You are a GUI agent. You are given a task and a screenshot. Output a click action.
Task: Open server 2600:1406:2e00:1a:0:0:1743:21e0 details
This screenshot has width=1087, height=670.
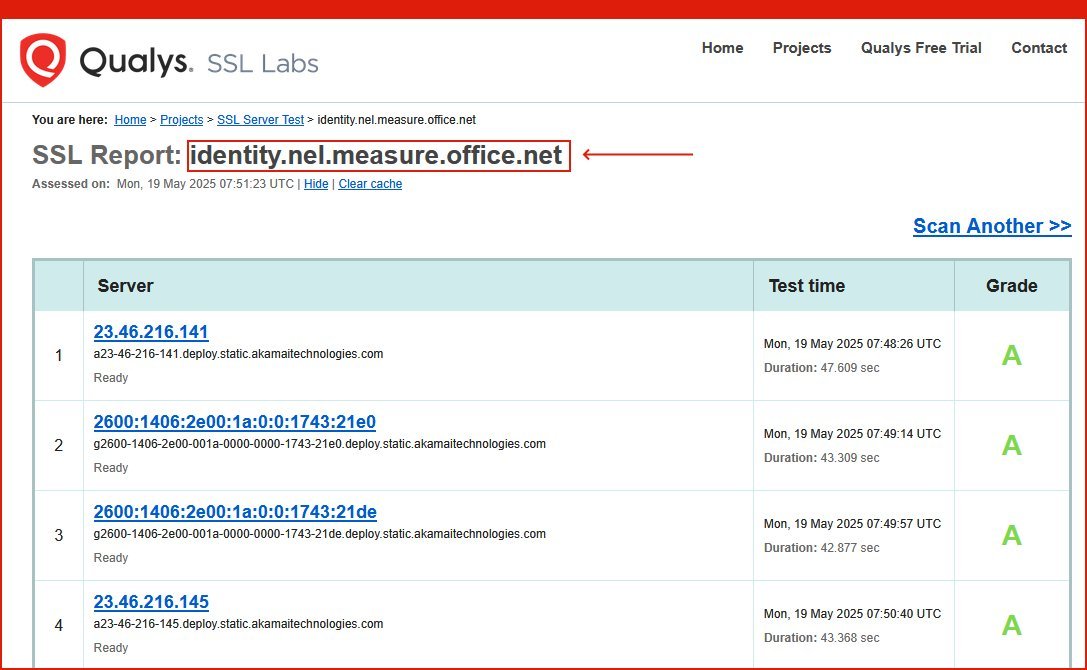tap(235, 422)
